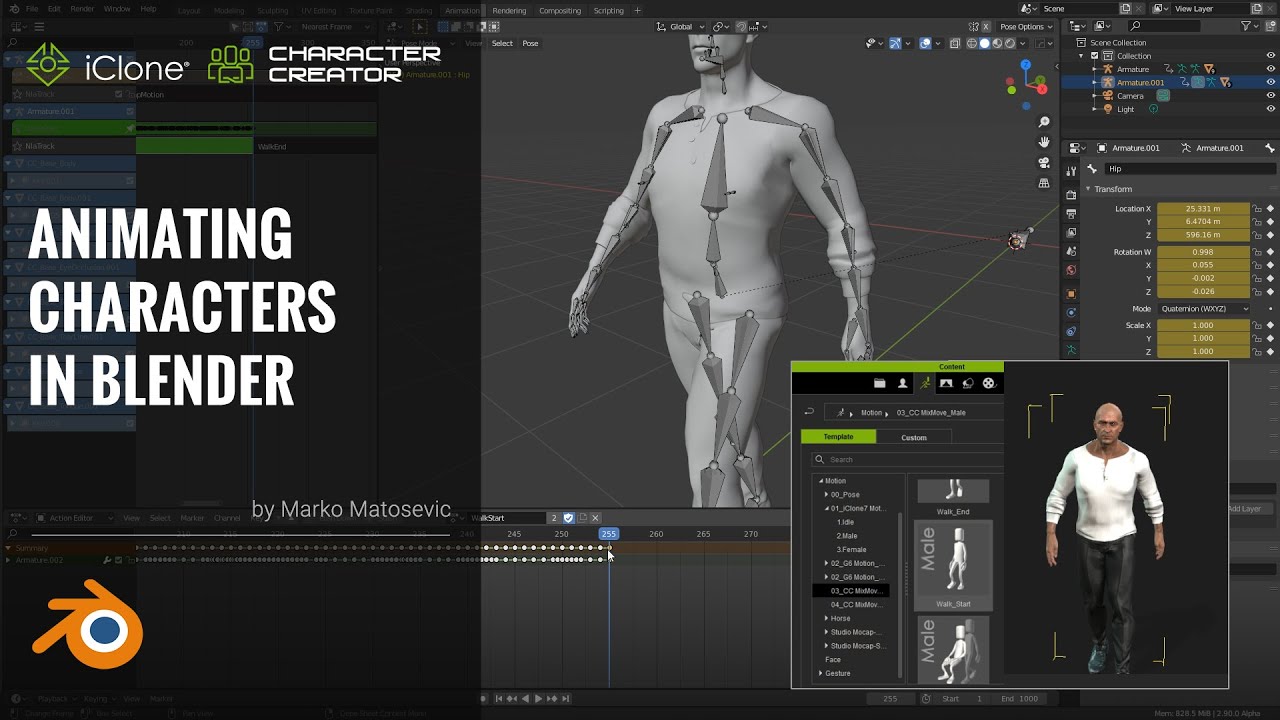
Task: Expand the Horse folder in Motion tree
Action: [826, 618]
